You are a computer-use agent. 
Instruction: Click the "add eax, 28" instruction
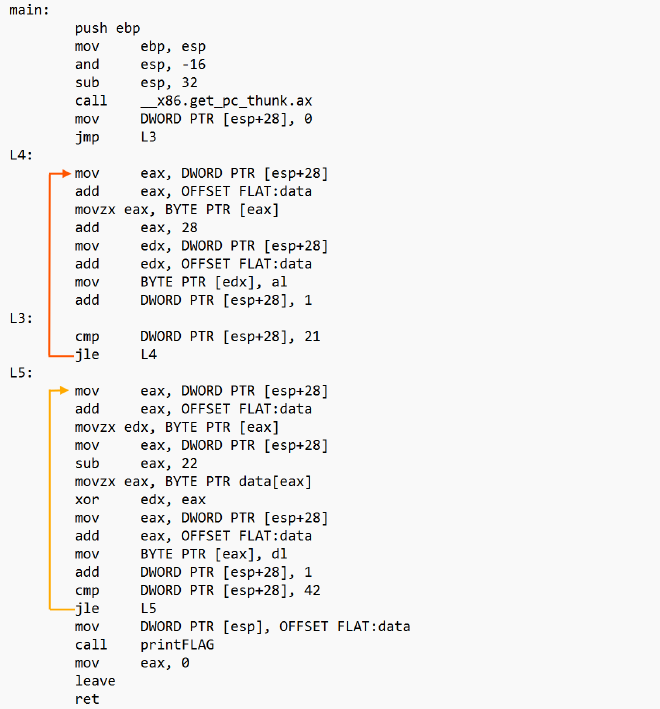(x=136, y=227)
